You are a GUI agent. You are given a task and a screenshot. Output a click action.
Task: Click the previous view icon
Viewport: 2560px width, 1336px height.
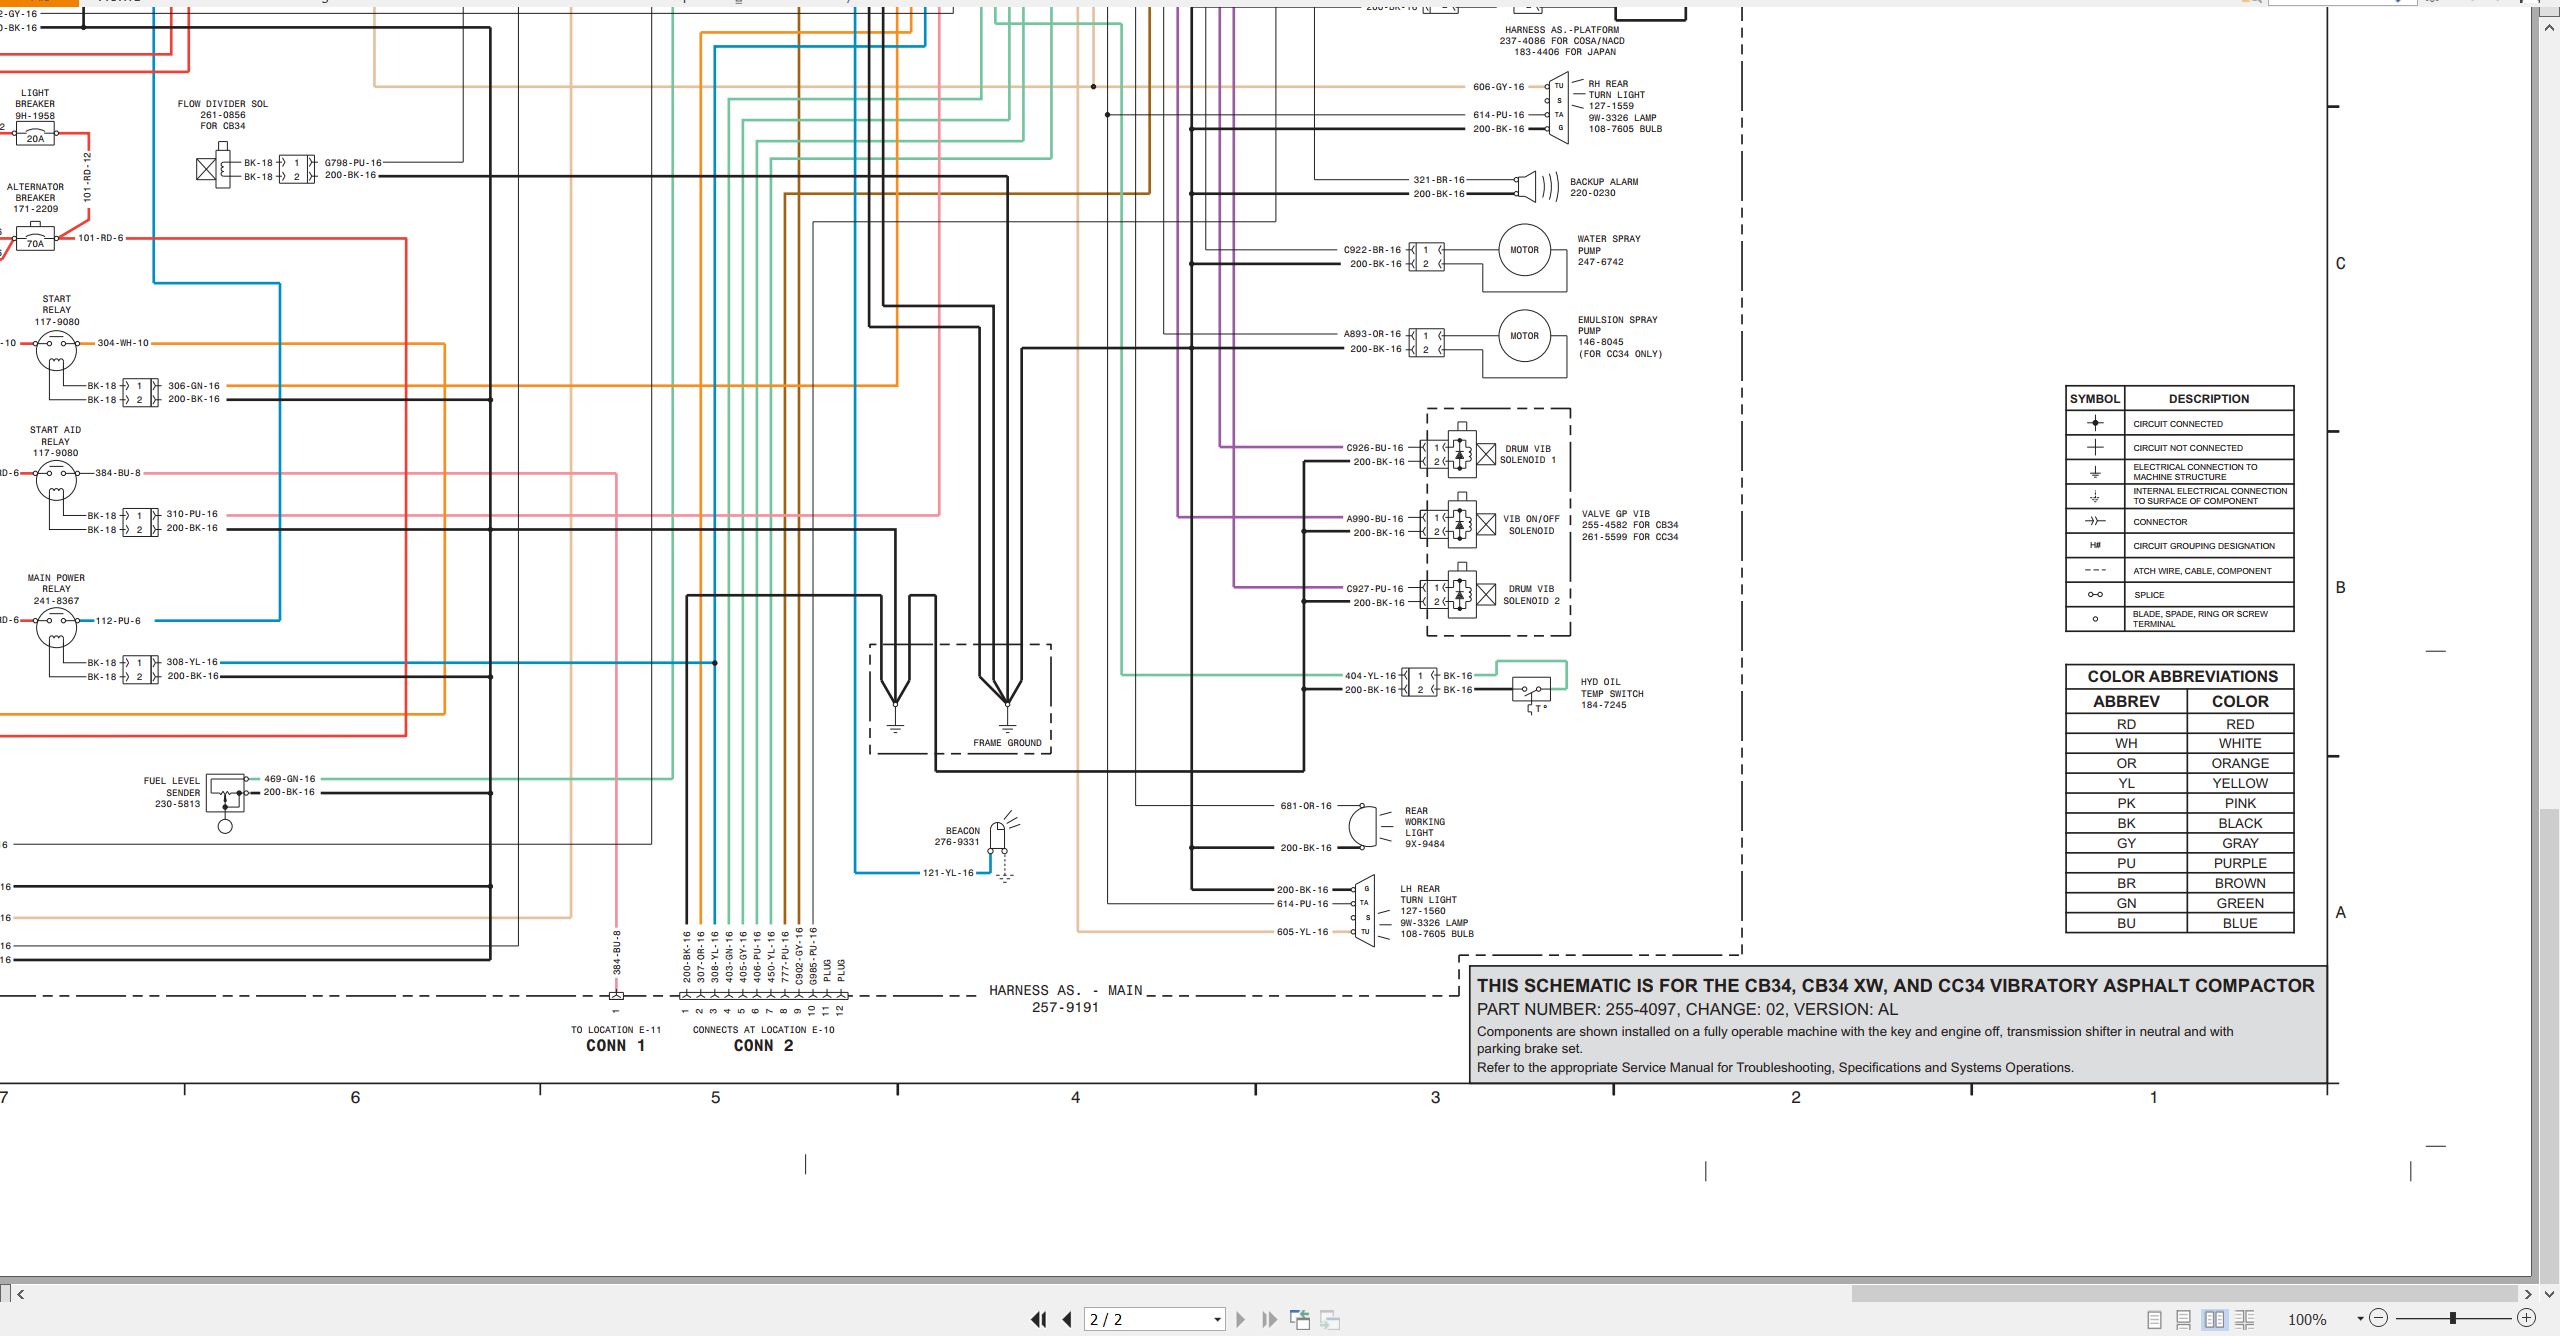(x=1300, y=1319)
